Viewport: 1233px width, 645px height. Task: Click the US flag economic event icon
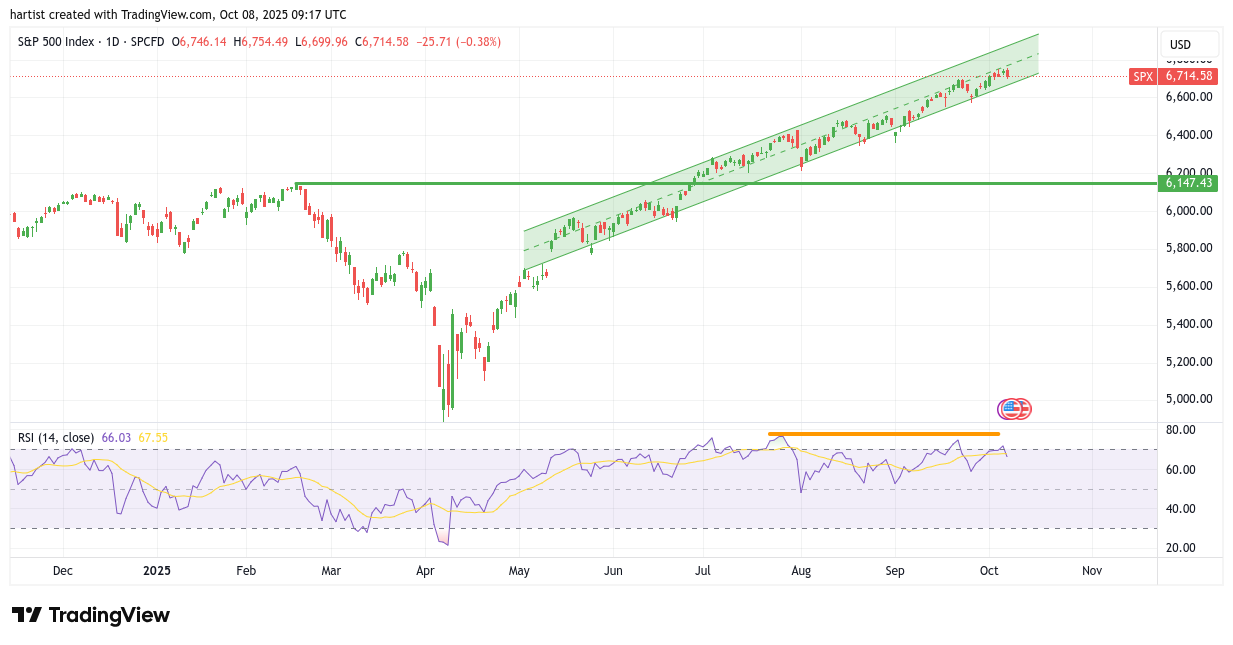click(1012, 408)
